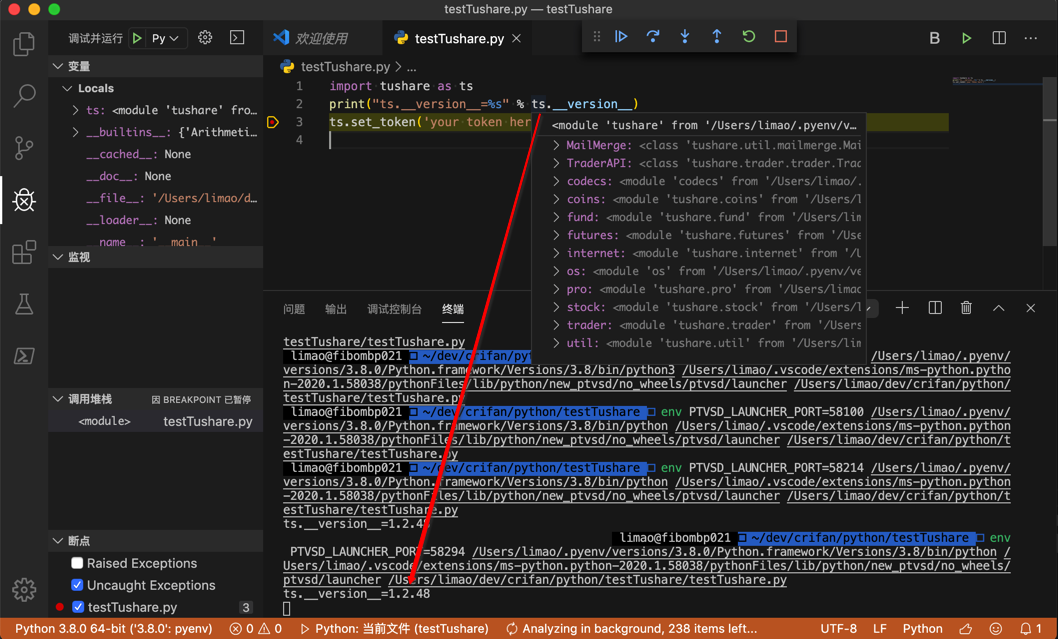Enable Raised Exceptions breakpoint
This screenshot has width=1058, height=639.
click(x=77, y=563)
